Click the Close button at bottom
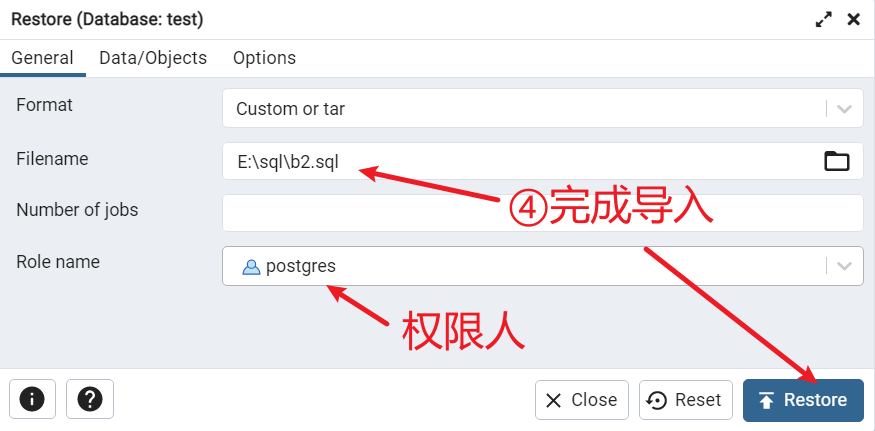Screen dimensions: 875x431 (x=581, y=400)
